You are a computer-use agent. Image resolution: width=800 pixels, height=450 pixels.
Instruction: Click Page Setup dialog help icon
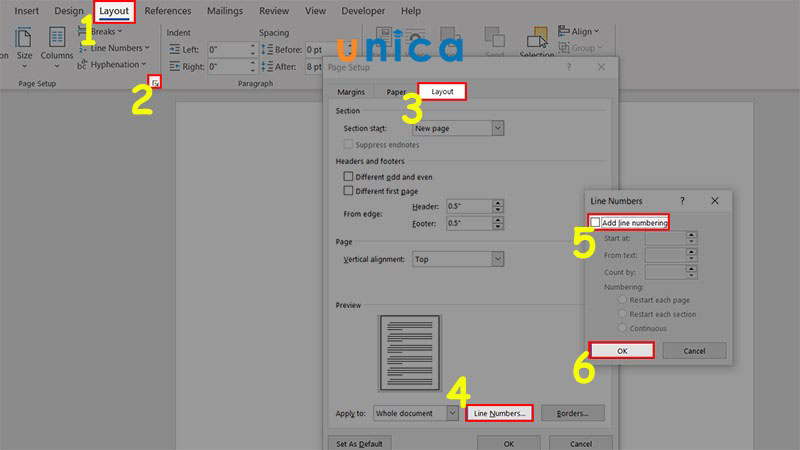[x=569, y=67]
